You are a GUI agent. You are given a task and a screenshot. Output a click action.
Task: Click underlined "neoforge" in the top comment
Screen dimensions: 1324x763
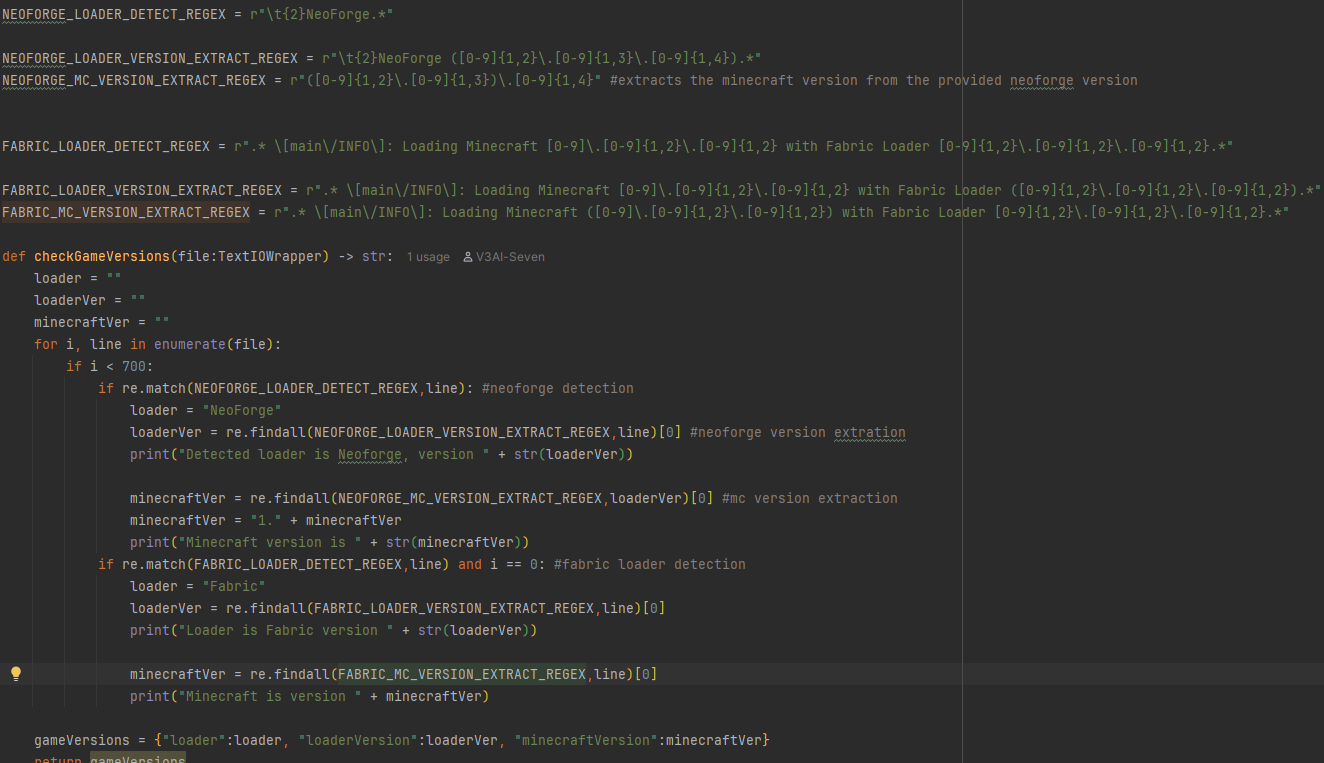pyautogui.click(x=1041, y=80)
